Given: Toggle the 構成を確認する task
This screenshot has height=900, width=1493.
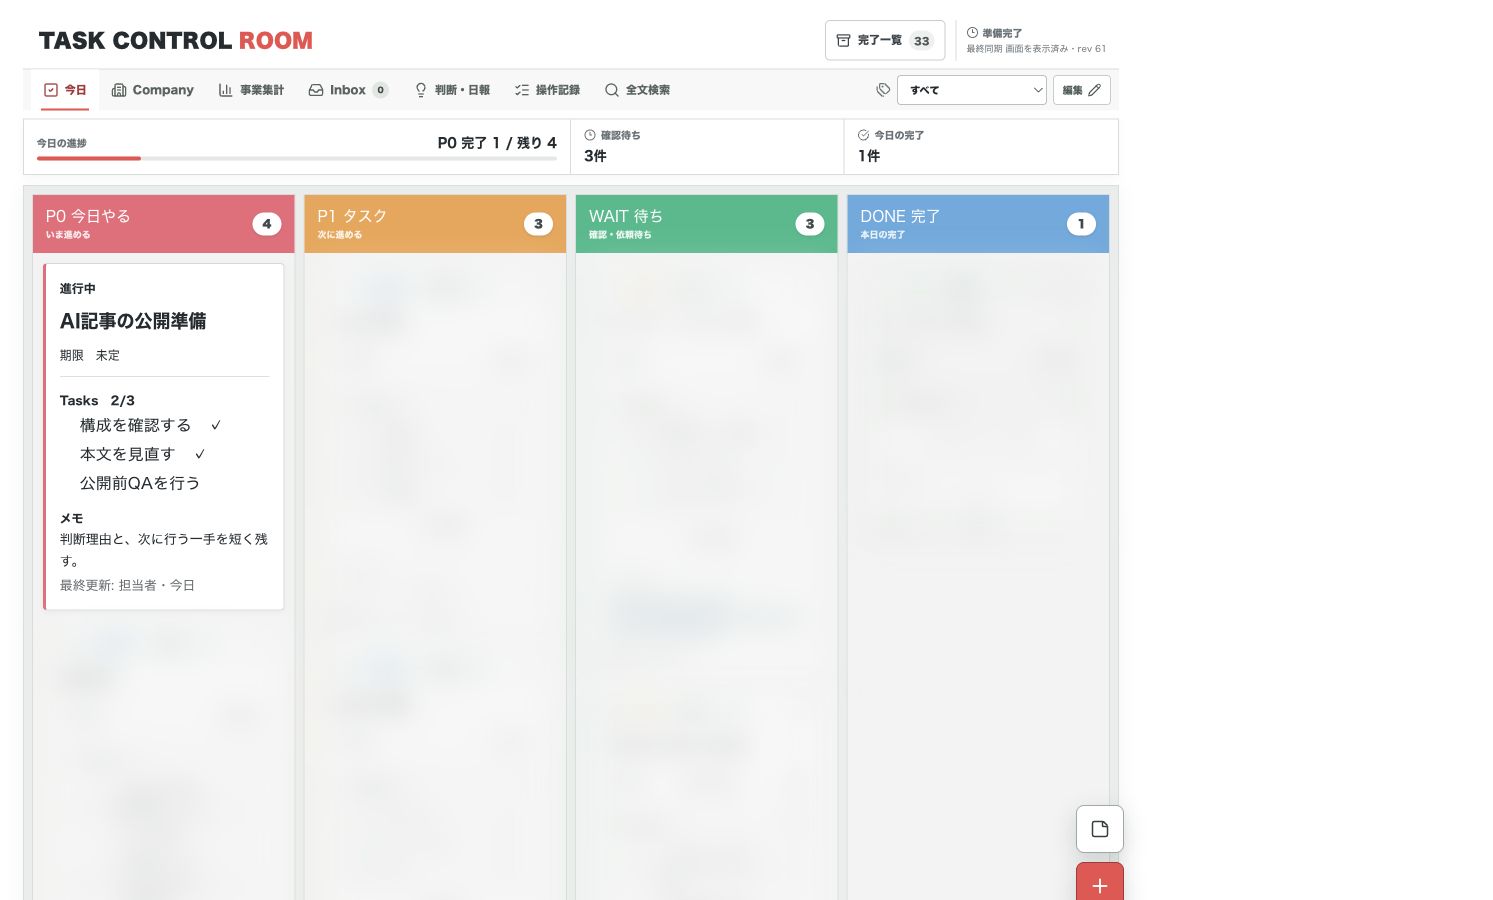Looking at the screenshot, I should [151, 425].
